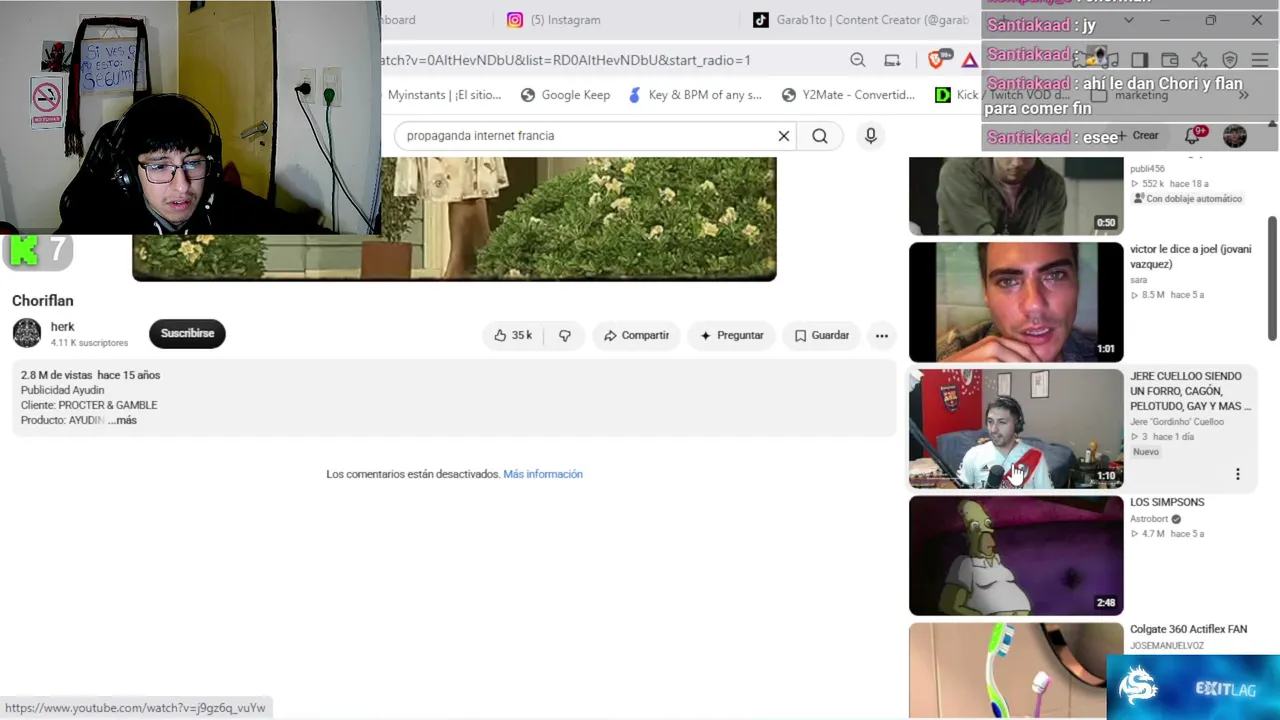Screen dimensions: 1280x720
Task: Click the Colgate 360 Actiflex FAN title
Action: pyautogui.click(x=1188, y=629)
